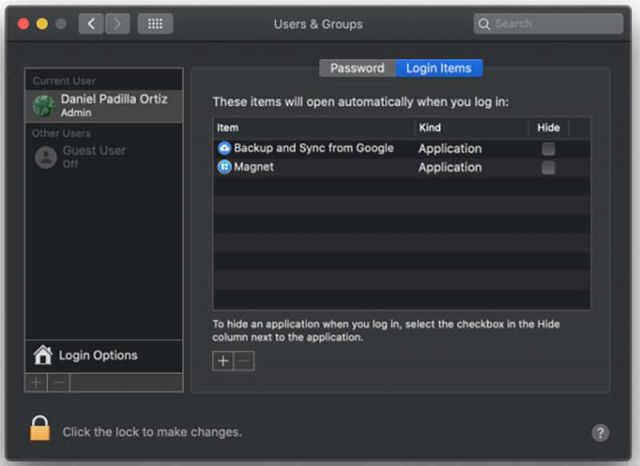Image resolution: width=640 pixels, height=466 pixels.
Task: Click the Show All grid icon
Action: [155, 24]
